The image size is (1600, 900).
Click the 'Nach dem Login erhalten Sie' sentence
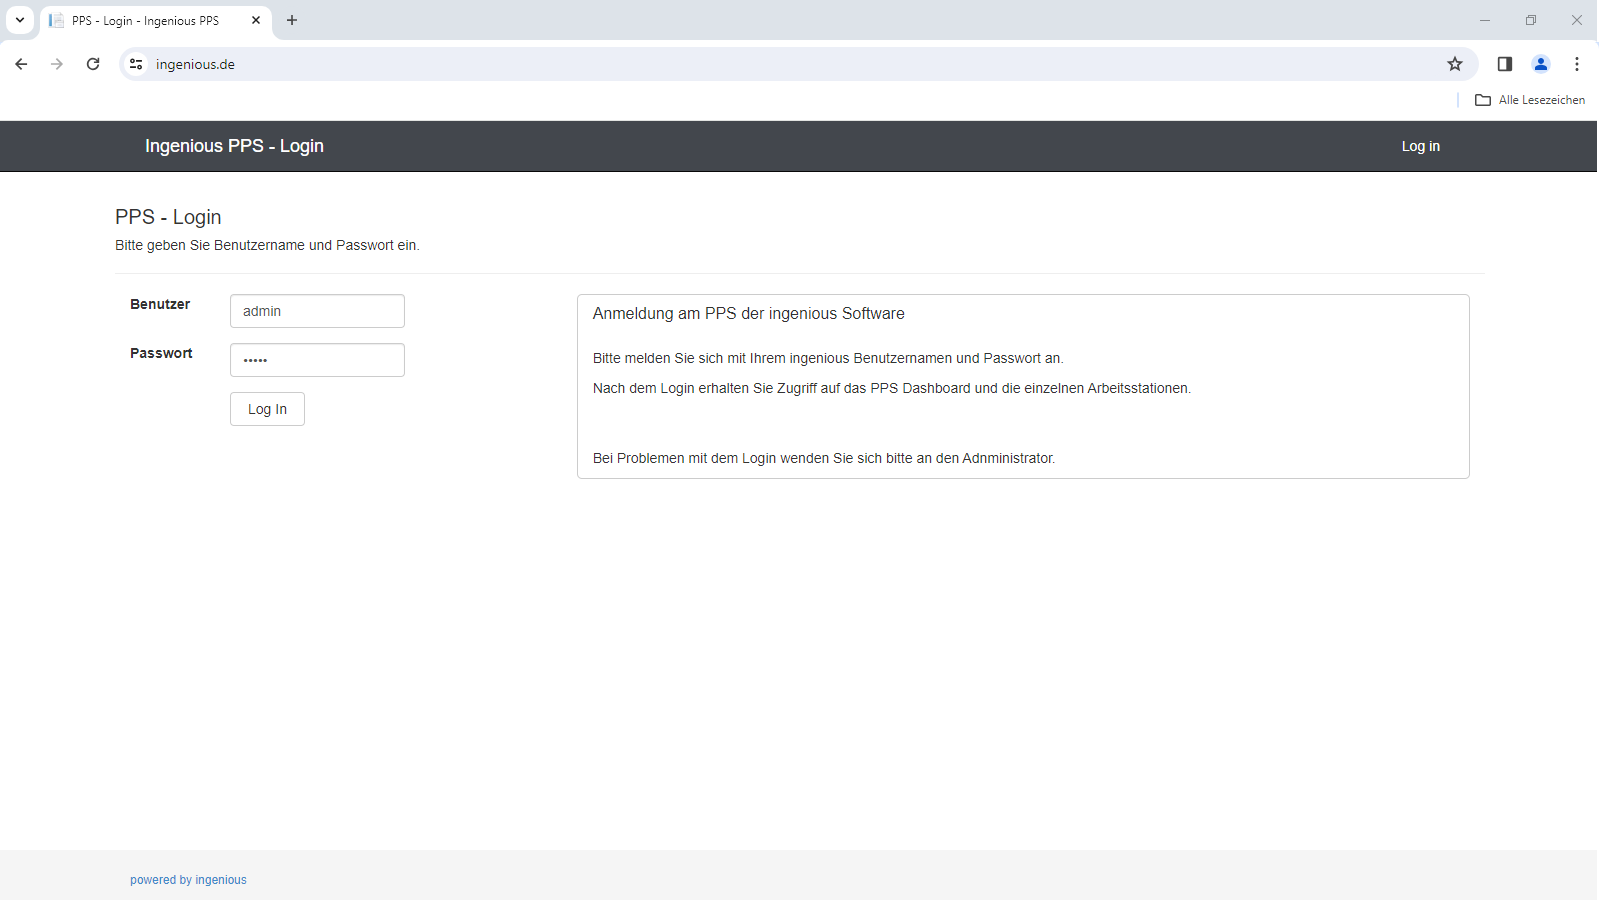(892, 388)
